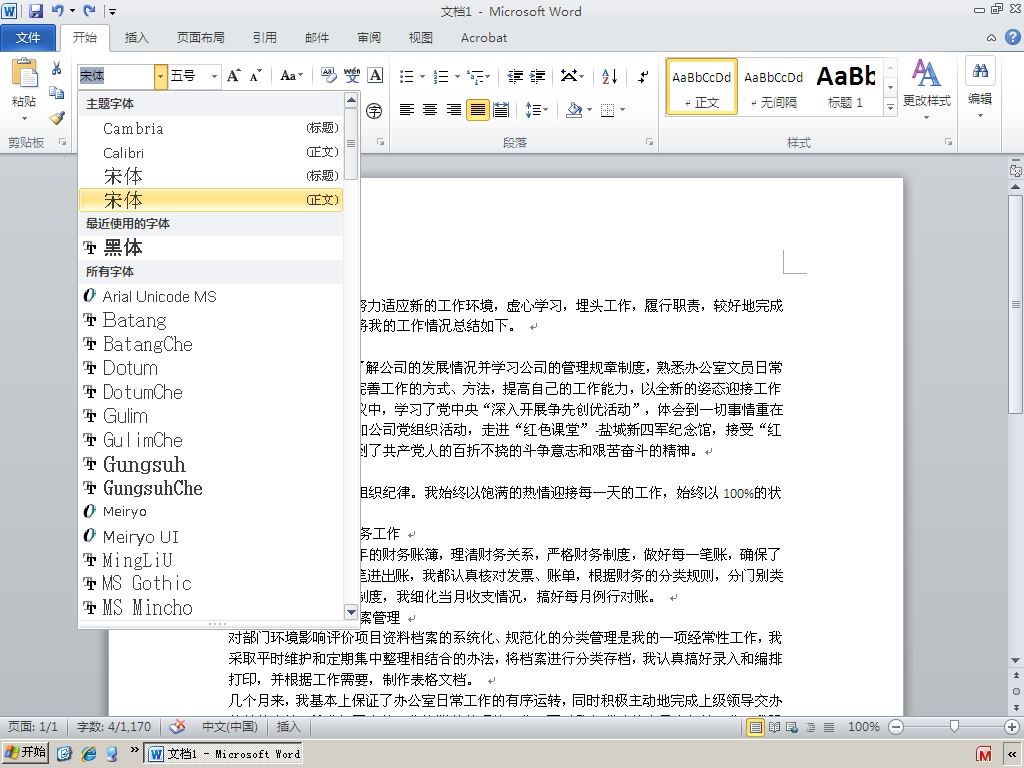Switch to the 引用 References tab
Image resolution: width=1024 pixels, height=768 pixels.
pos(264,38)
